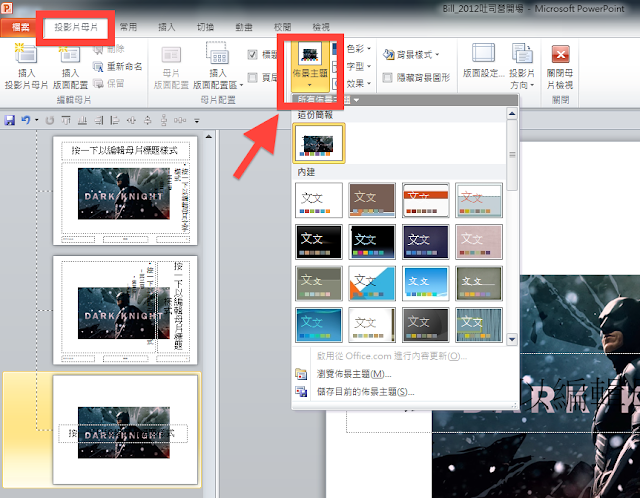The image size is (640, 498).
Task: Click distribute horizontally icon in quick toolbar
Action: [x=180, y=120]
